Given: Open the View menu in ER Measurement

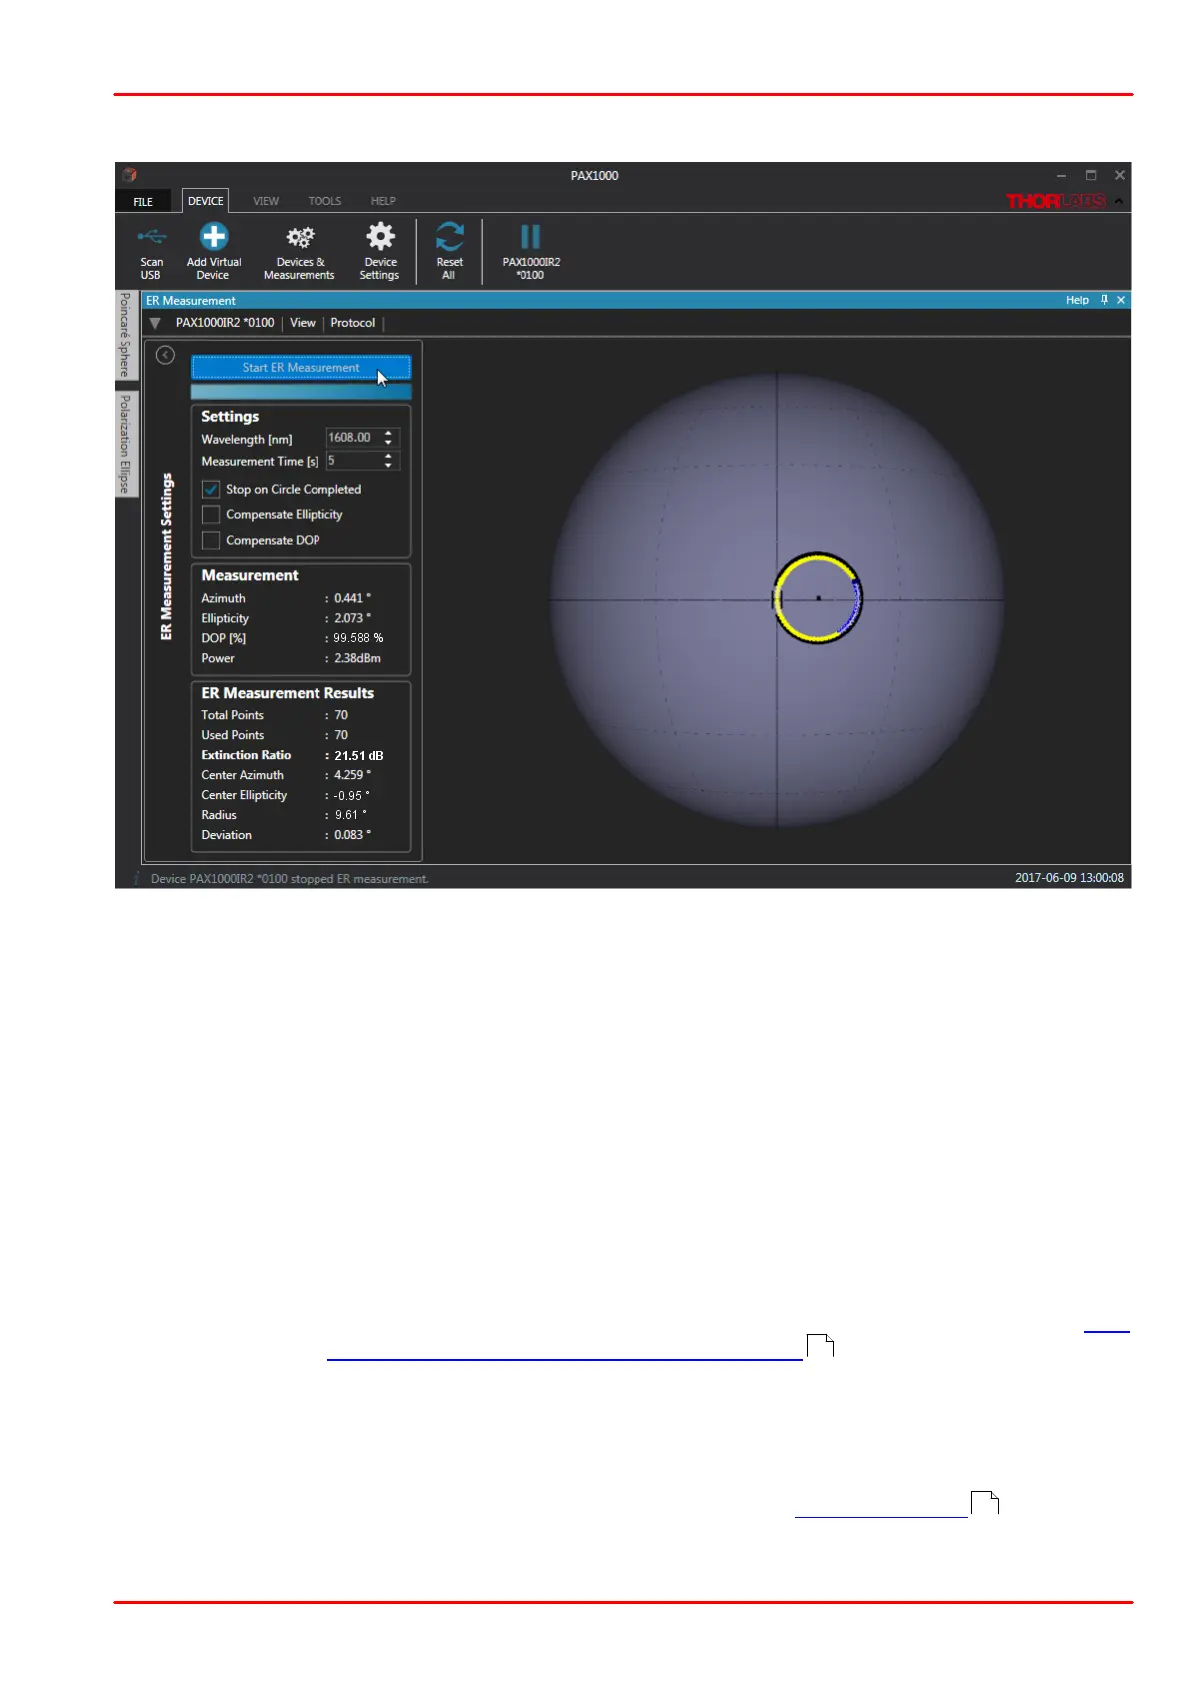Looking at the screenshot, I should pyautogui.click(x=303, y=323).
